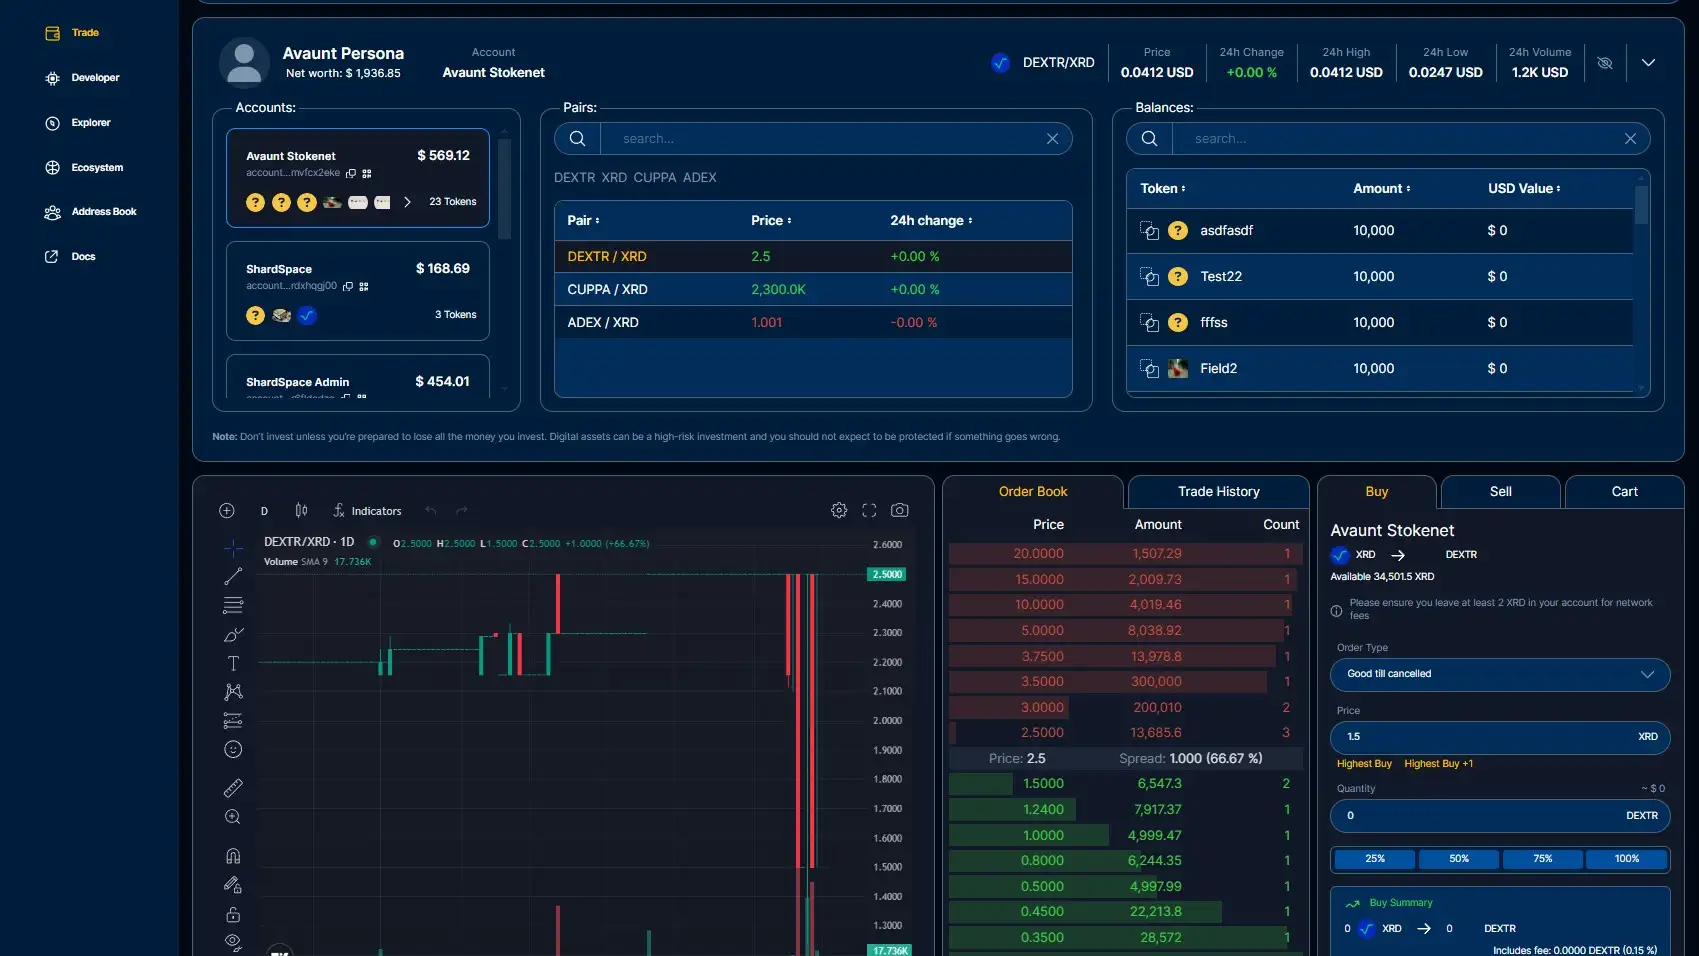Set quantity to 50% button
Viewport: 1699px width, 956px height.
(1458, 859)
